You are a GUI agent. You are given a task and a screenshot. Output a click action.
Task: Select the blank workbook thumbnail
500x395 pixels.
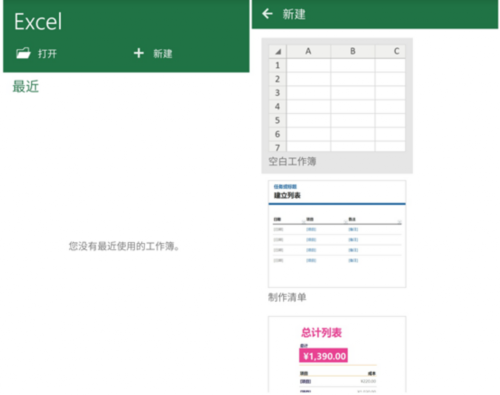[x=337, y=98]
